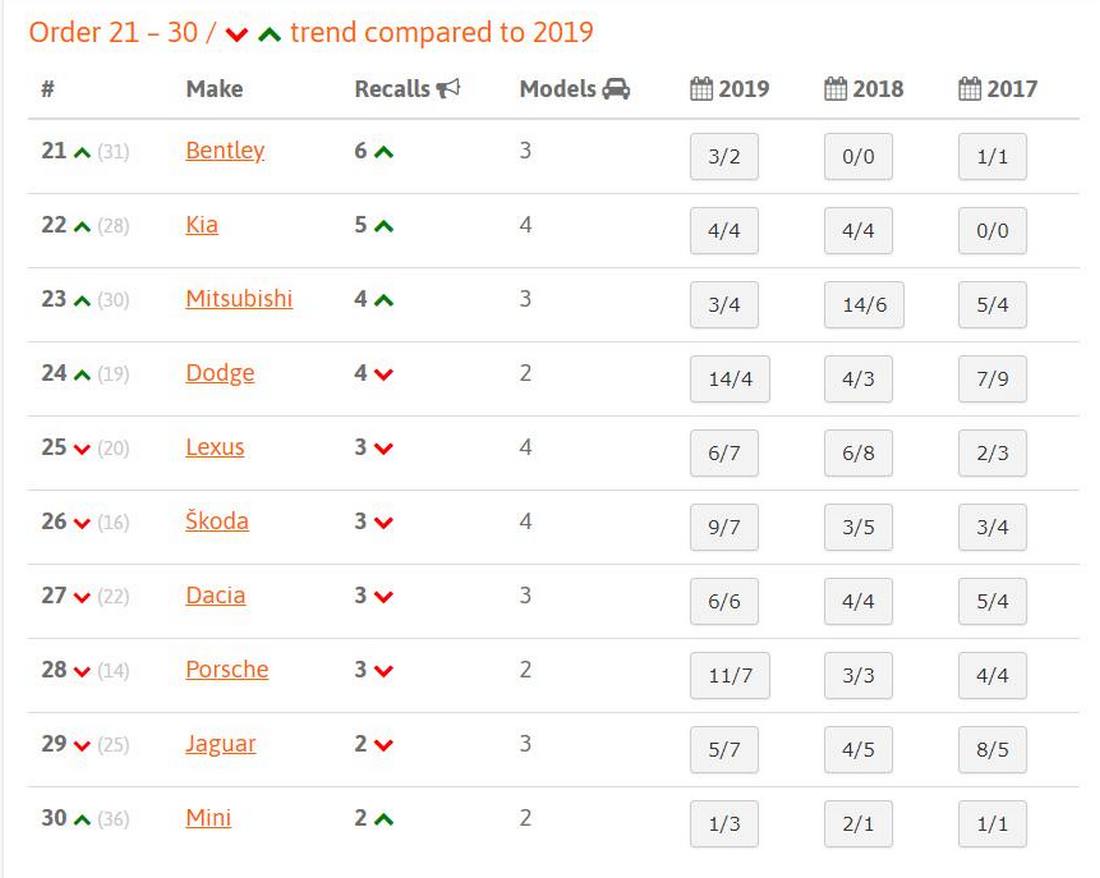Click the megaphone icon beside Recalls header
Screen dimensions: 1100x878
point(448,89)
